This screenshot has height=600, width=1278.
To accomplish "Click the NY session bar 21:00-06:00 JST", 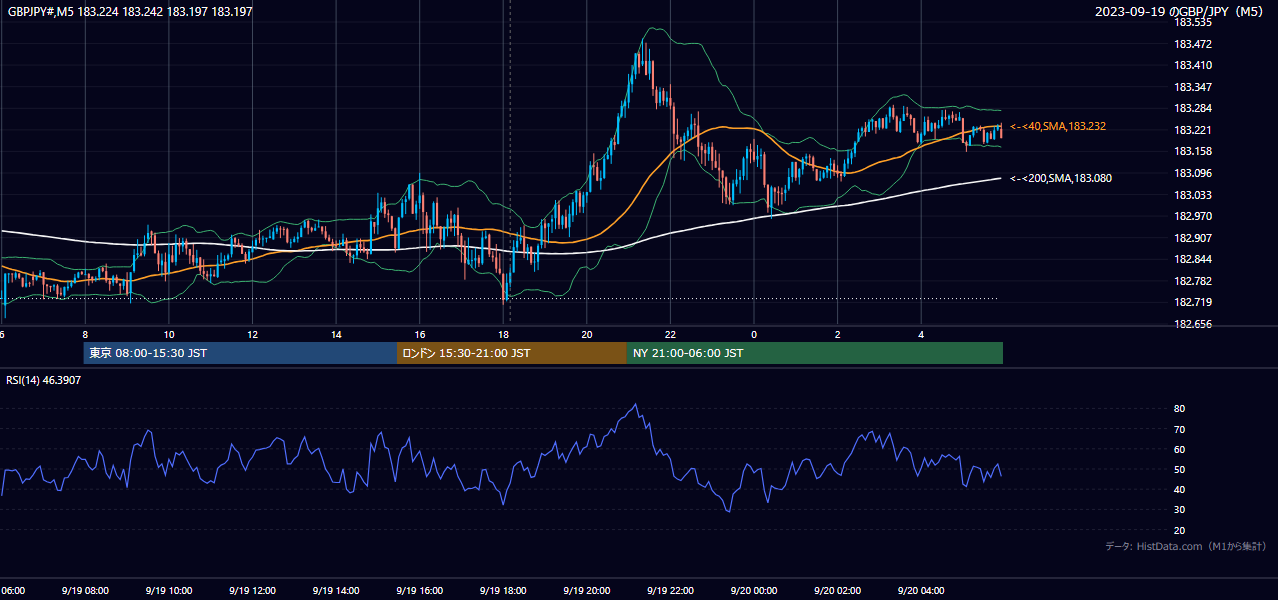I will (815, 353).
